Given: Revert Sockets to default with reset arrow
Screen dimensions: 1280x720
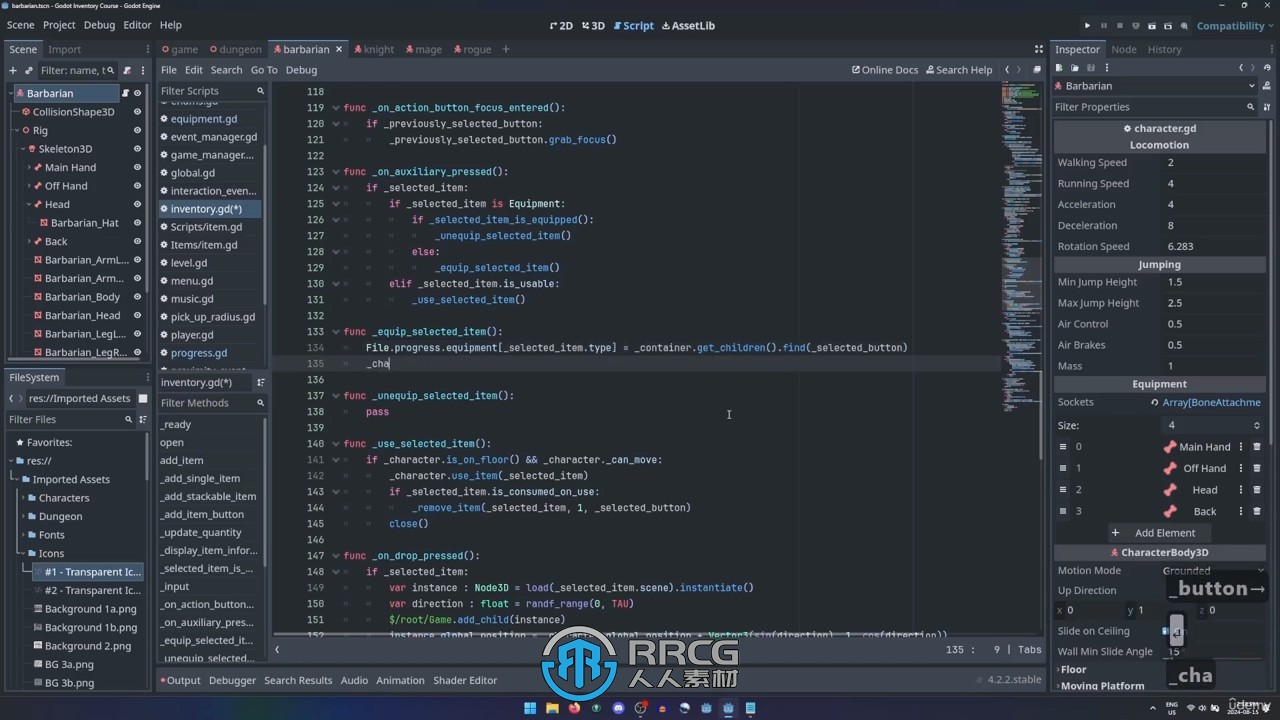Looking at the screenshot, I should click(x=1154, y=403).
